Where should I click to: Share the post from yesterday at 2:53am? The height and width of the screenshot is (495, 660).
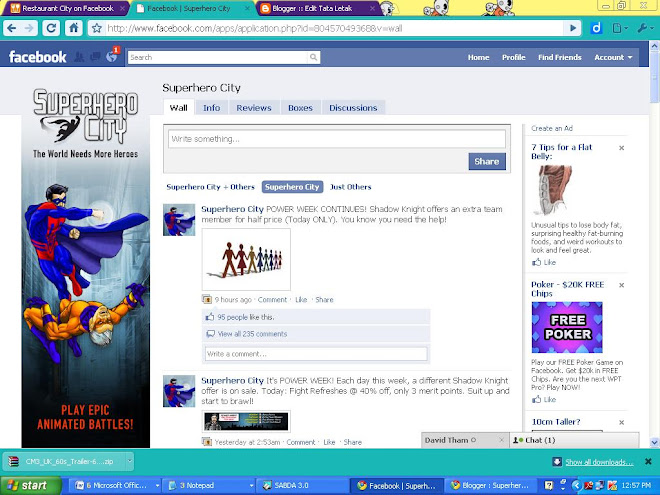pyautogui.click(x=352, y=442)
